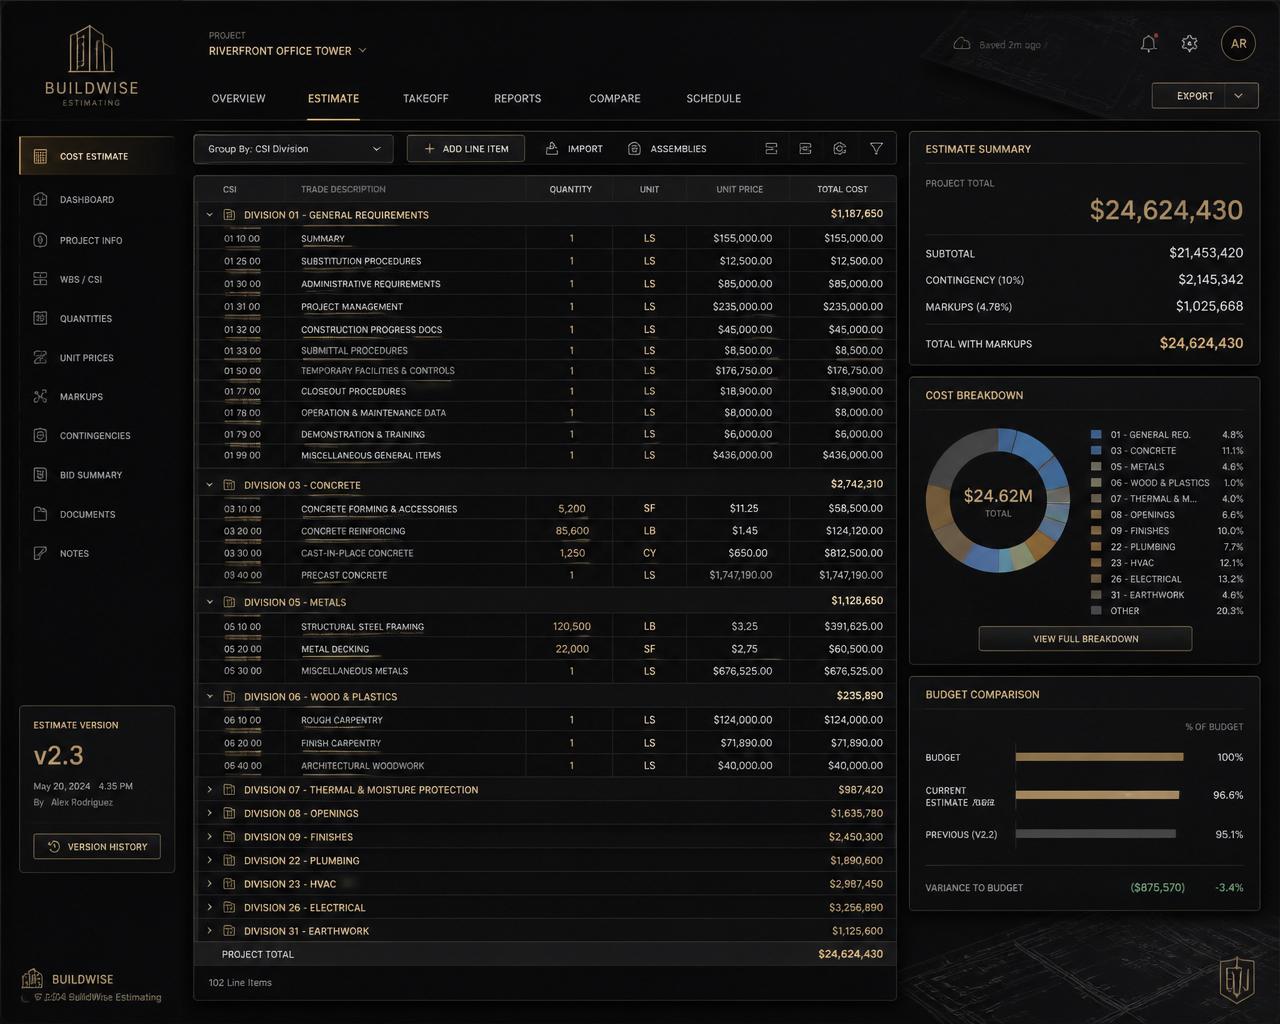Collapse Division 03 - Concrete
This screenshot has height=1024, width=1280.
209,485
